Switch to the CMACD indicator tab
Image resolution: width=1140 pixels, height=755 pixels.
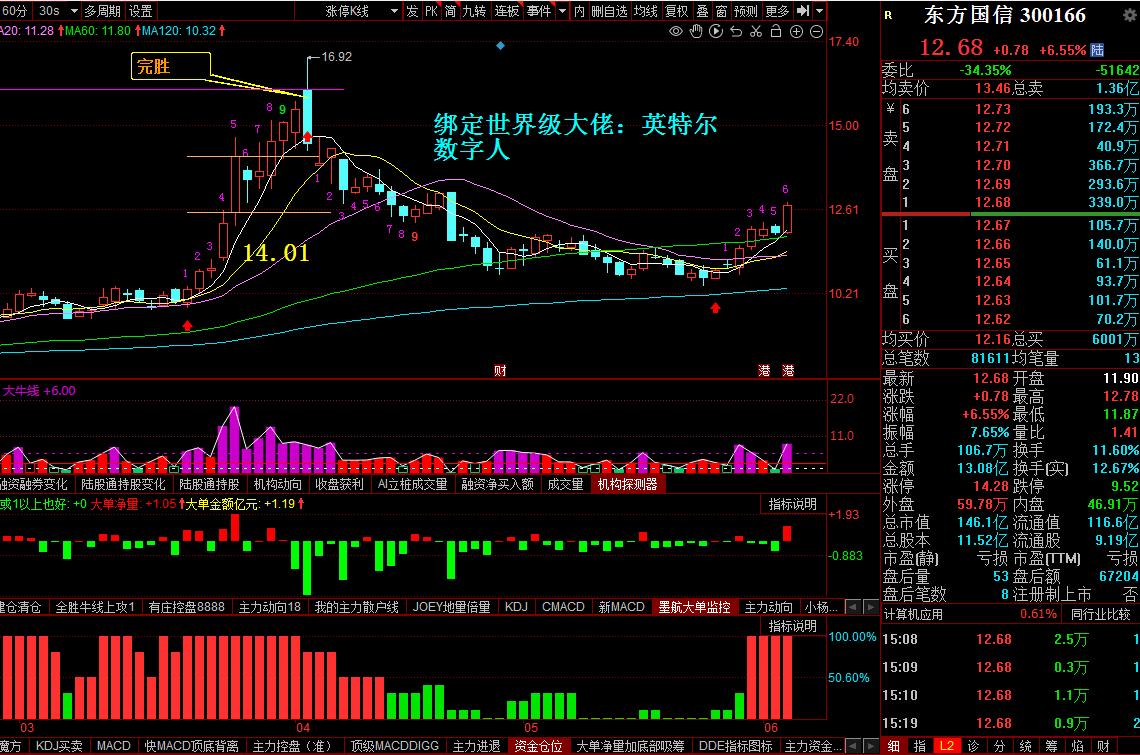point(563,607)
